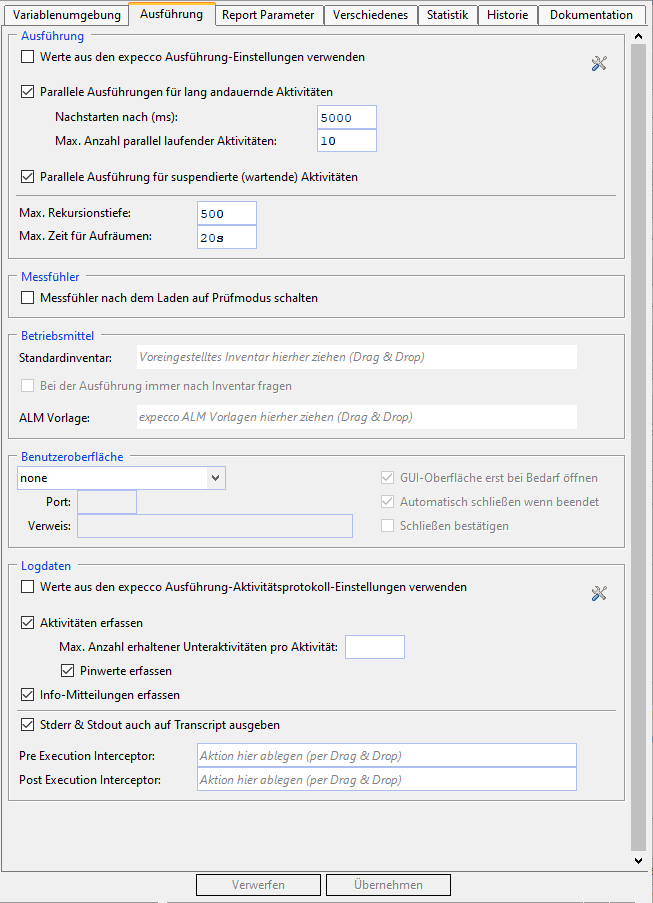Open the Report Parameter tab
This screenshot has height=903, width=653.
(x=269, y=15)
